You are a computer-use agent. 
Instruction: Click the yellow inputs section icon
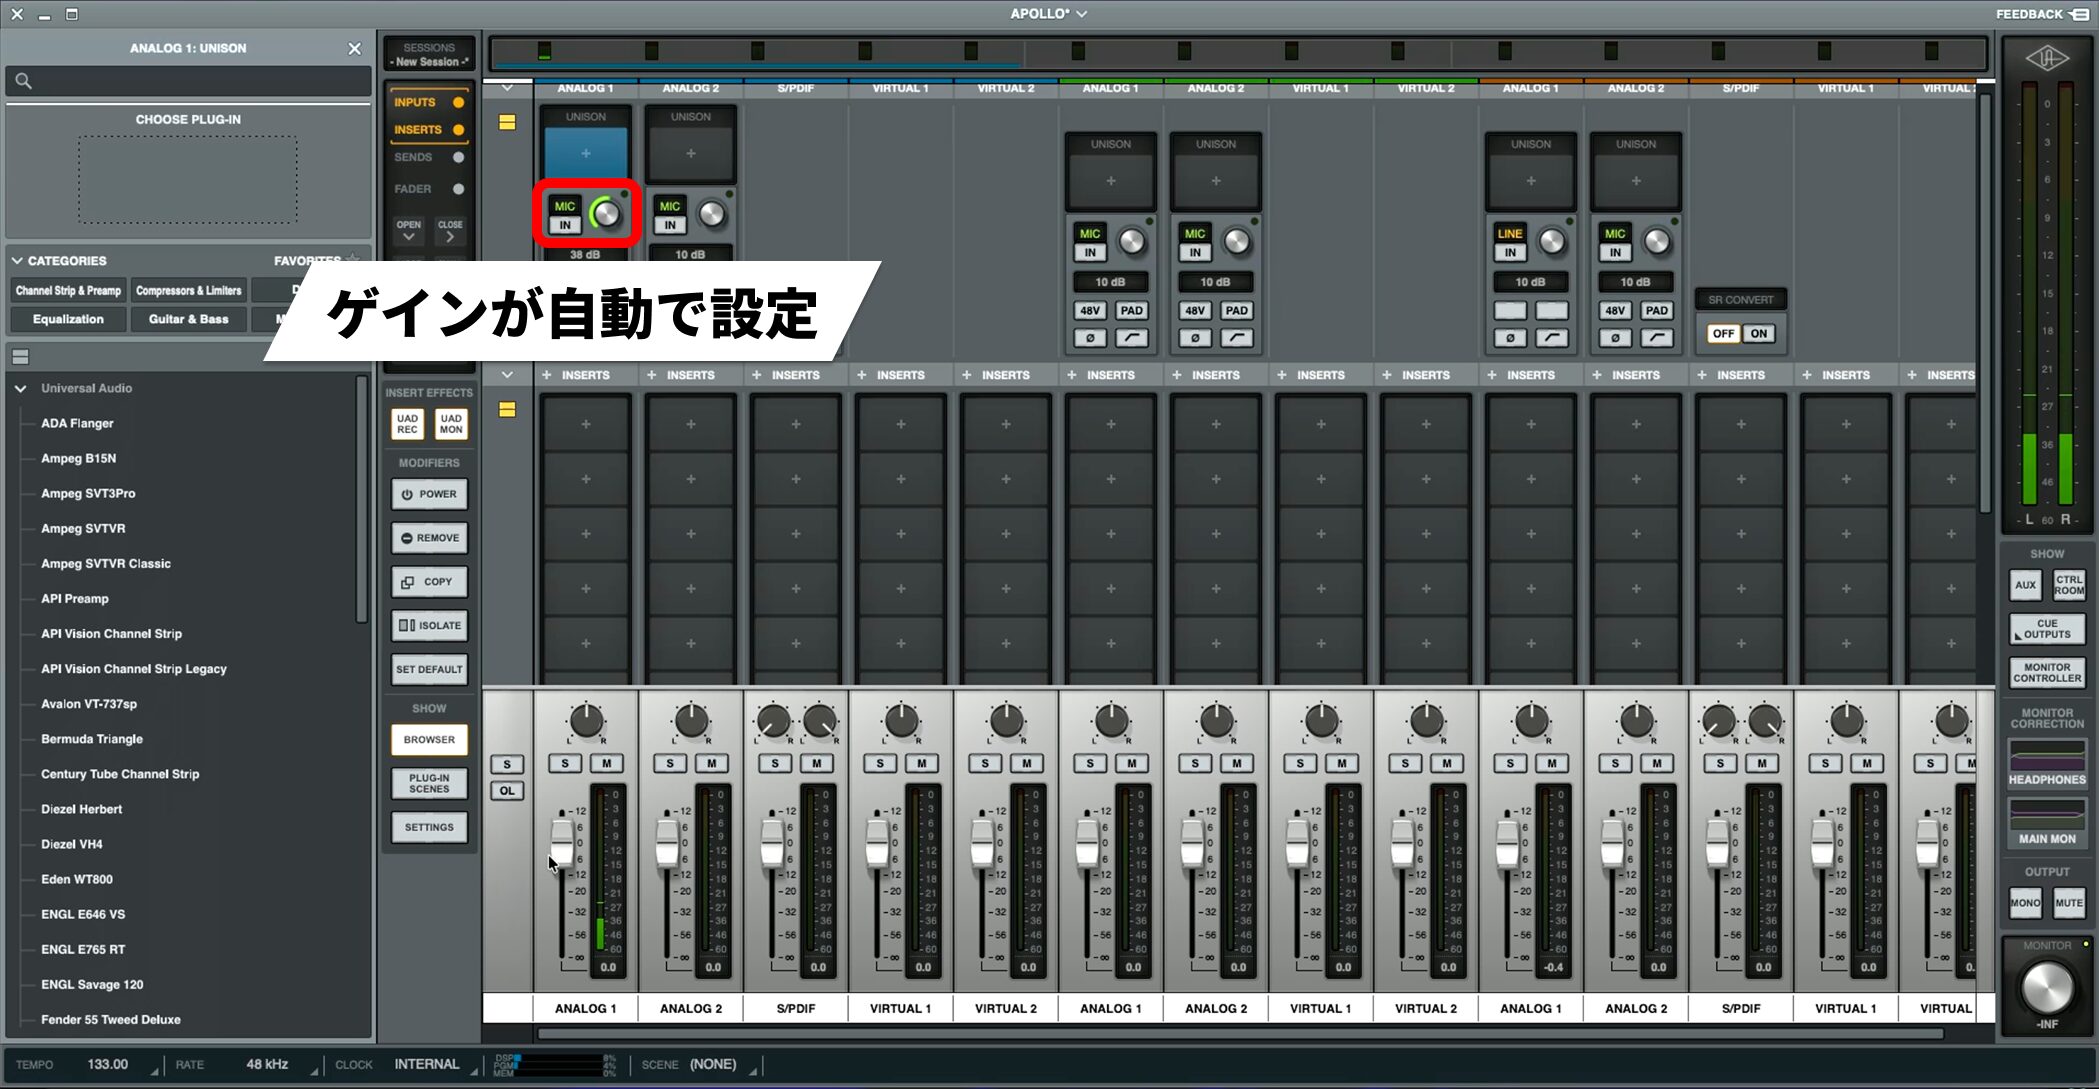tap(507, 122)
